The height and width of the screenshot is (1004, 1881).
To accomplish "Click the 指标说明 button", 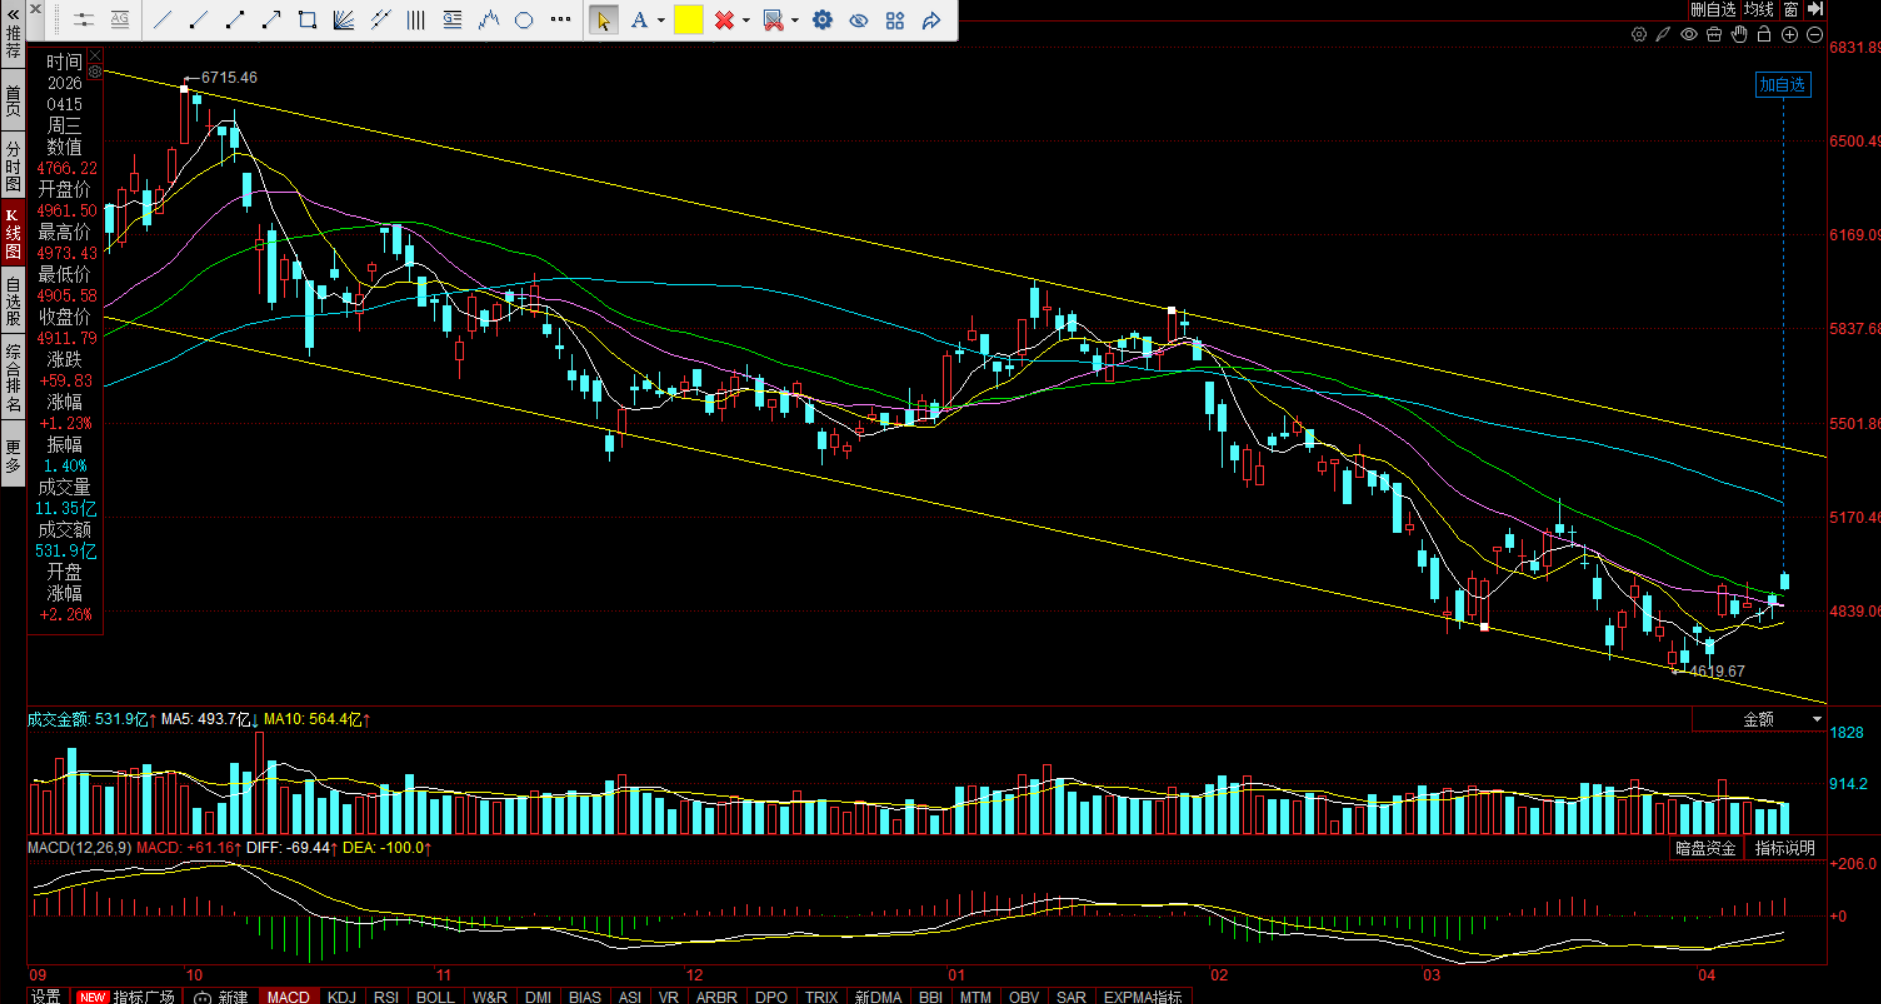I will coord(1785,848).
